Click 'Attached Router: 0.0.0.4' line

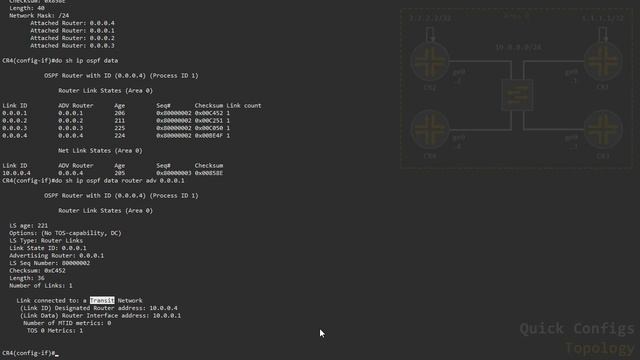pos(72,23)
